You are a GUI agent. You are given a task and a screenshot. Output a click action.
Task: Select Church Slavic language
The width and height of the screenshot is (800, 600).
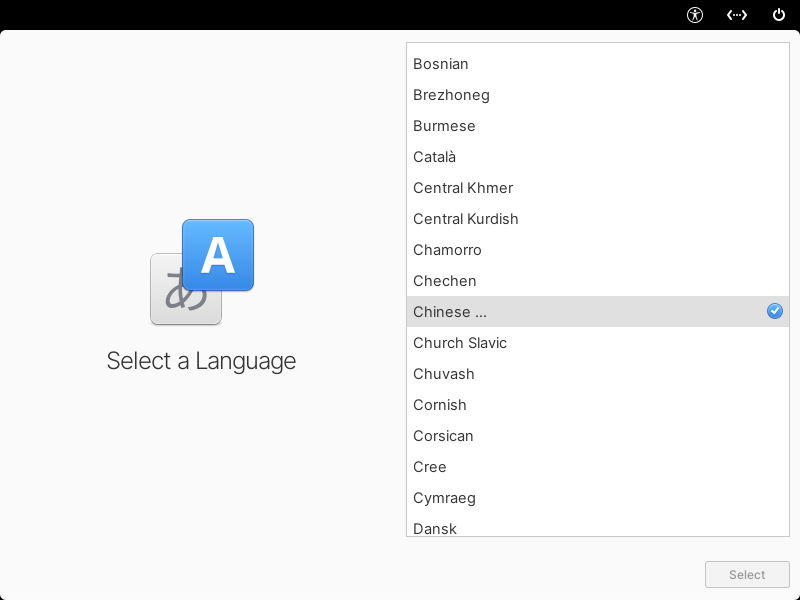click(597, 343)
